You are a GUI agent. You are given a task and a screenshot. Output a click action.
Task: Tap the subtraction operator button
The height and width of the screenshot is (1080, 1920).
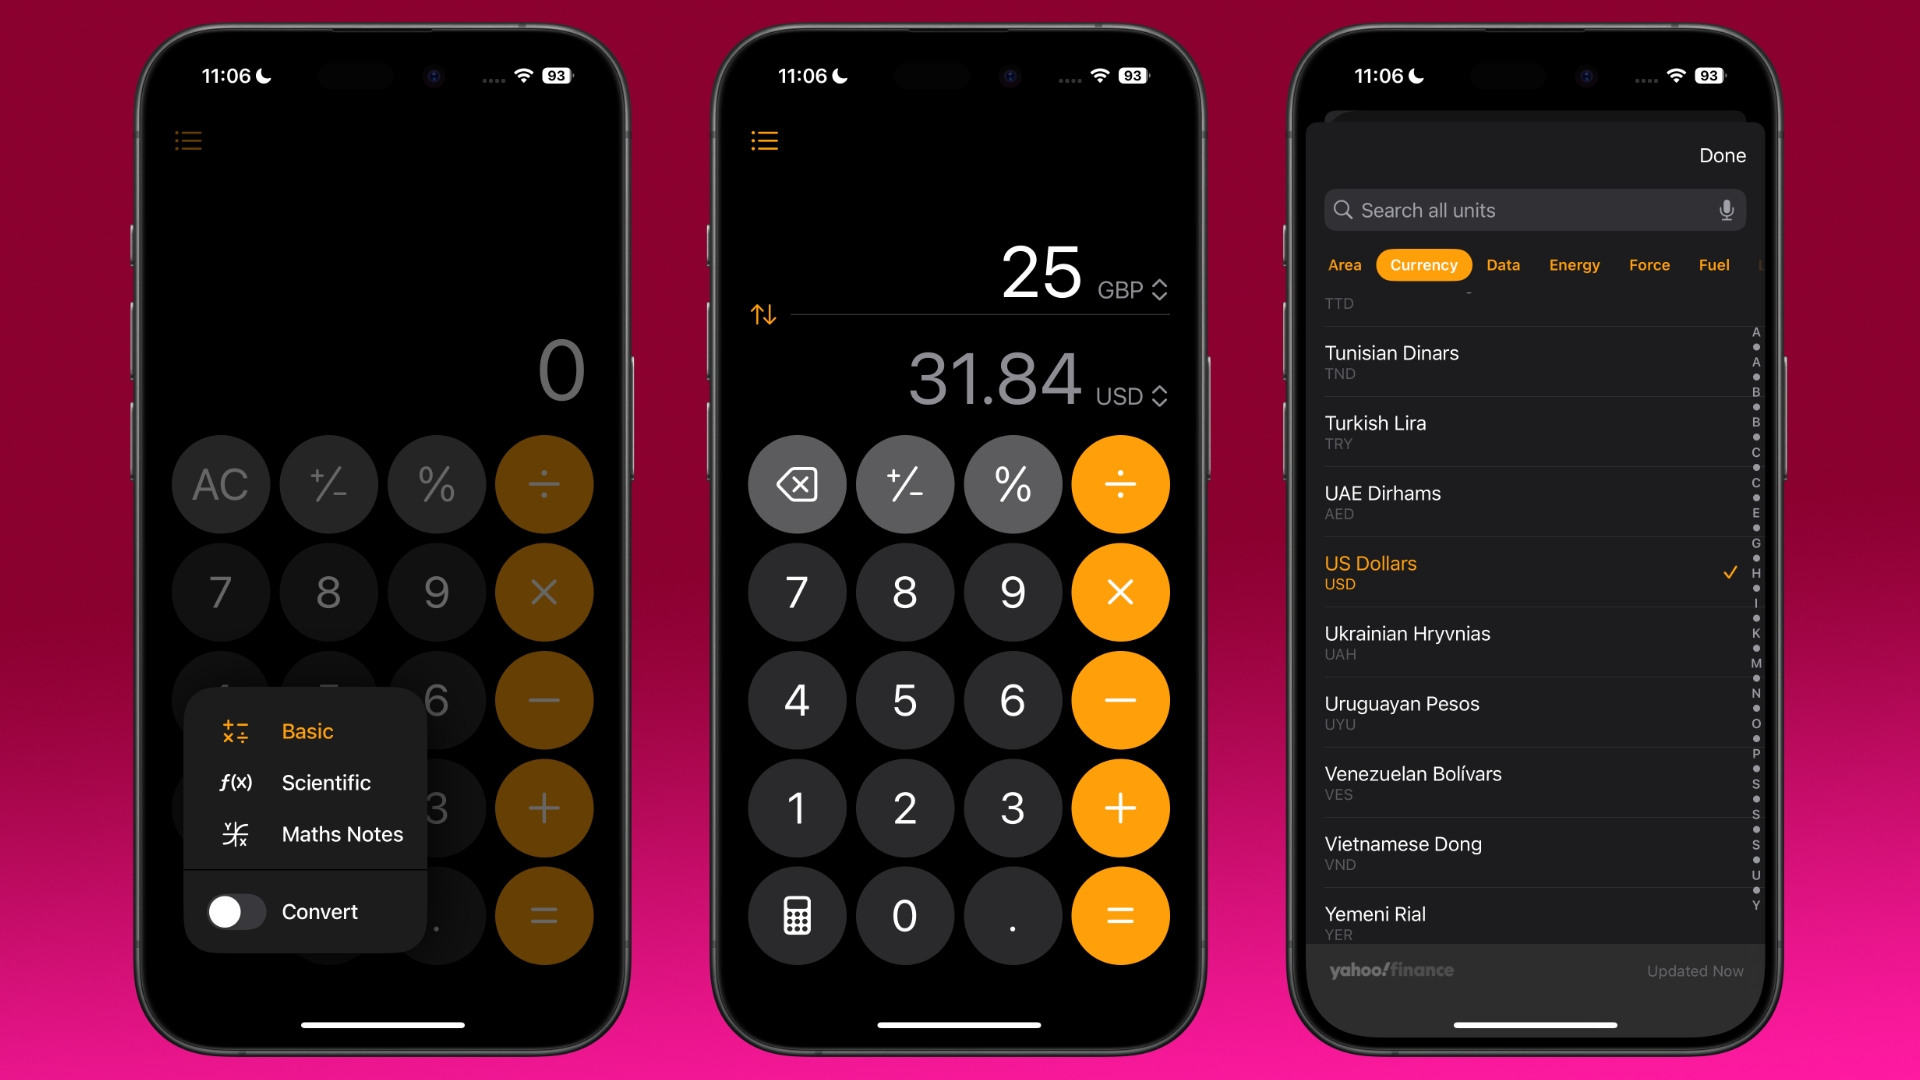tap(1118, 700)
